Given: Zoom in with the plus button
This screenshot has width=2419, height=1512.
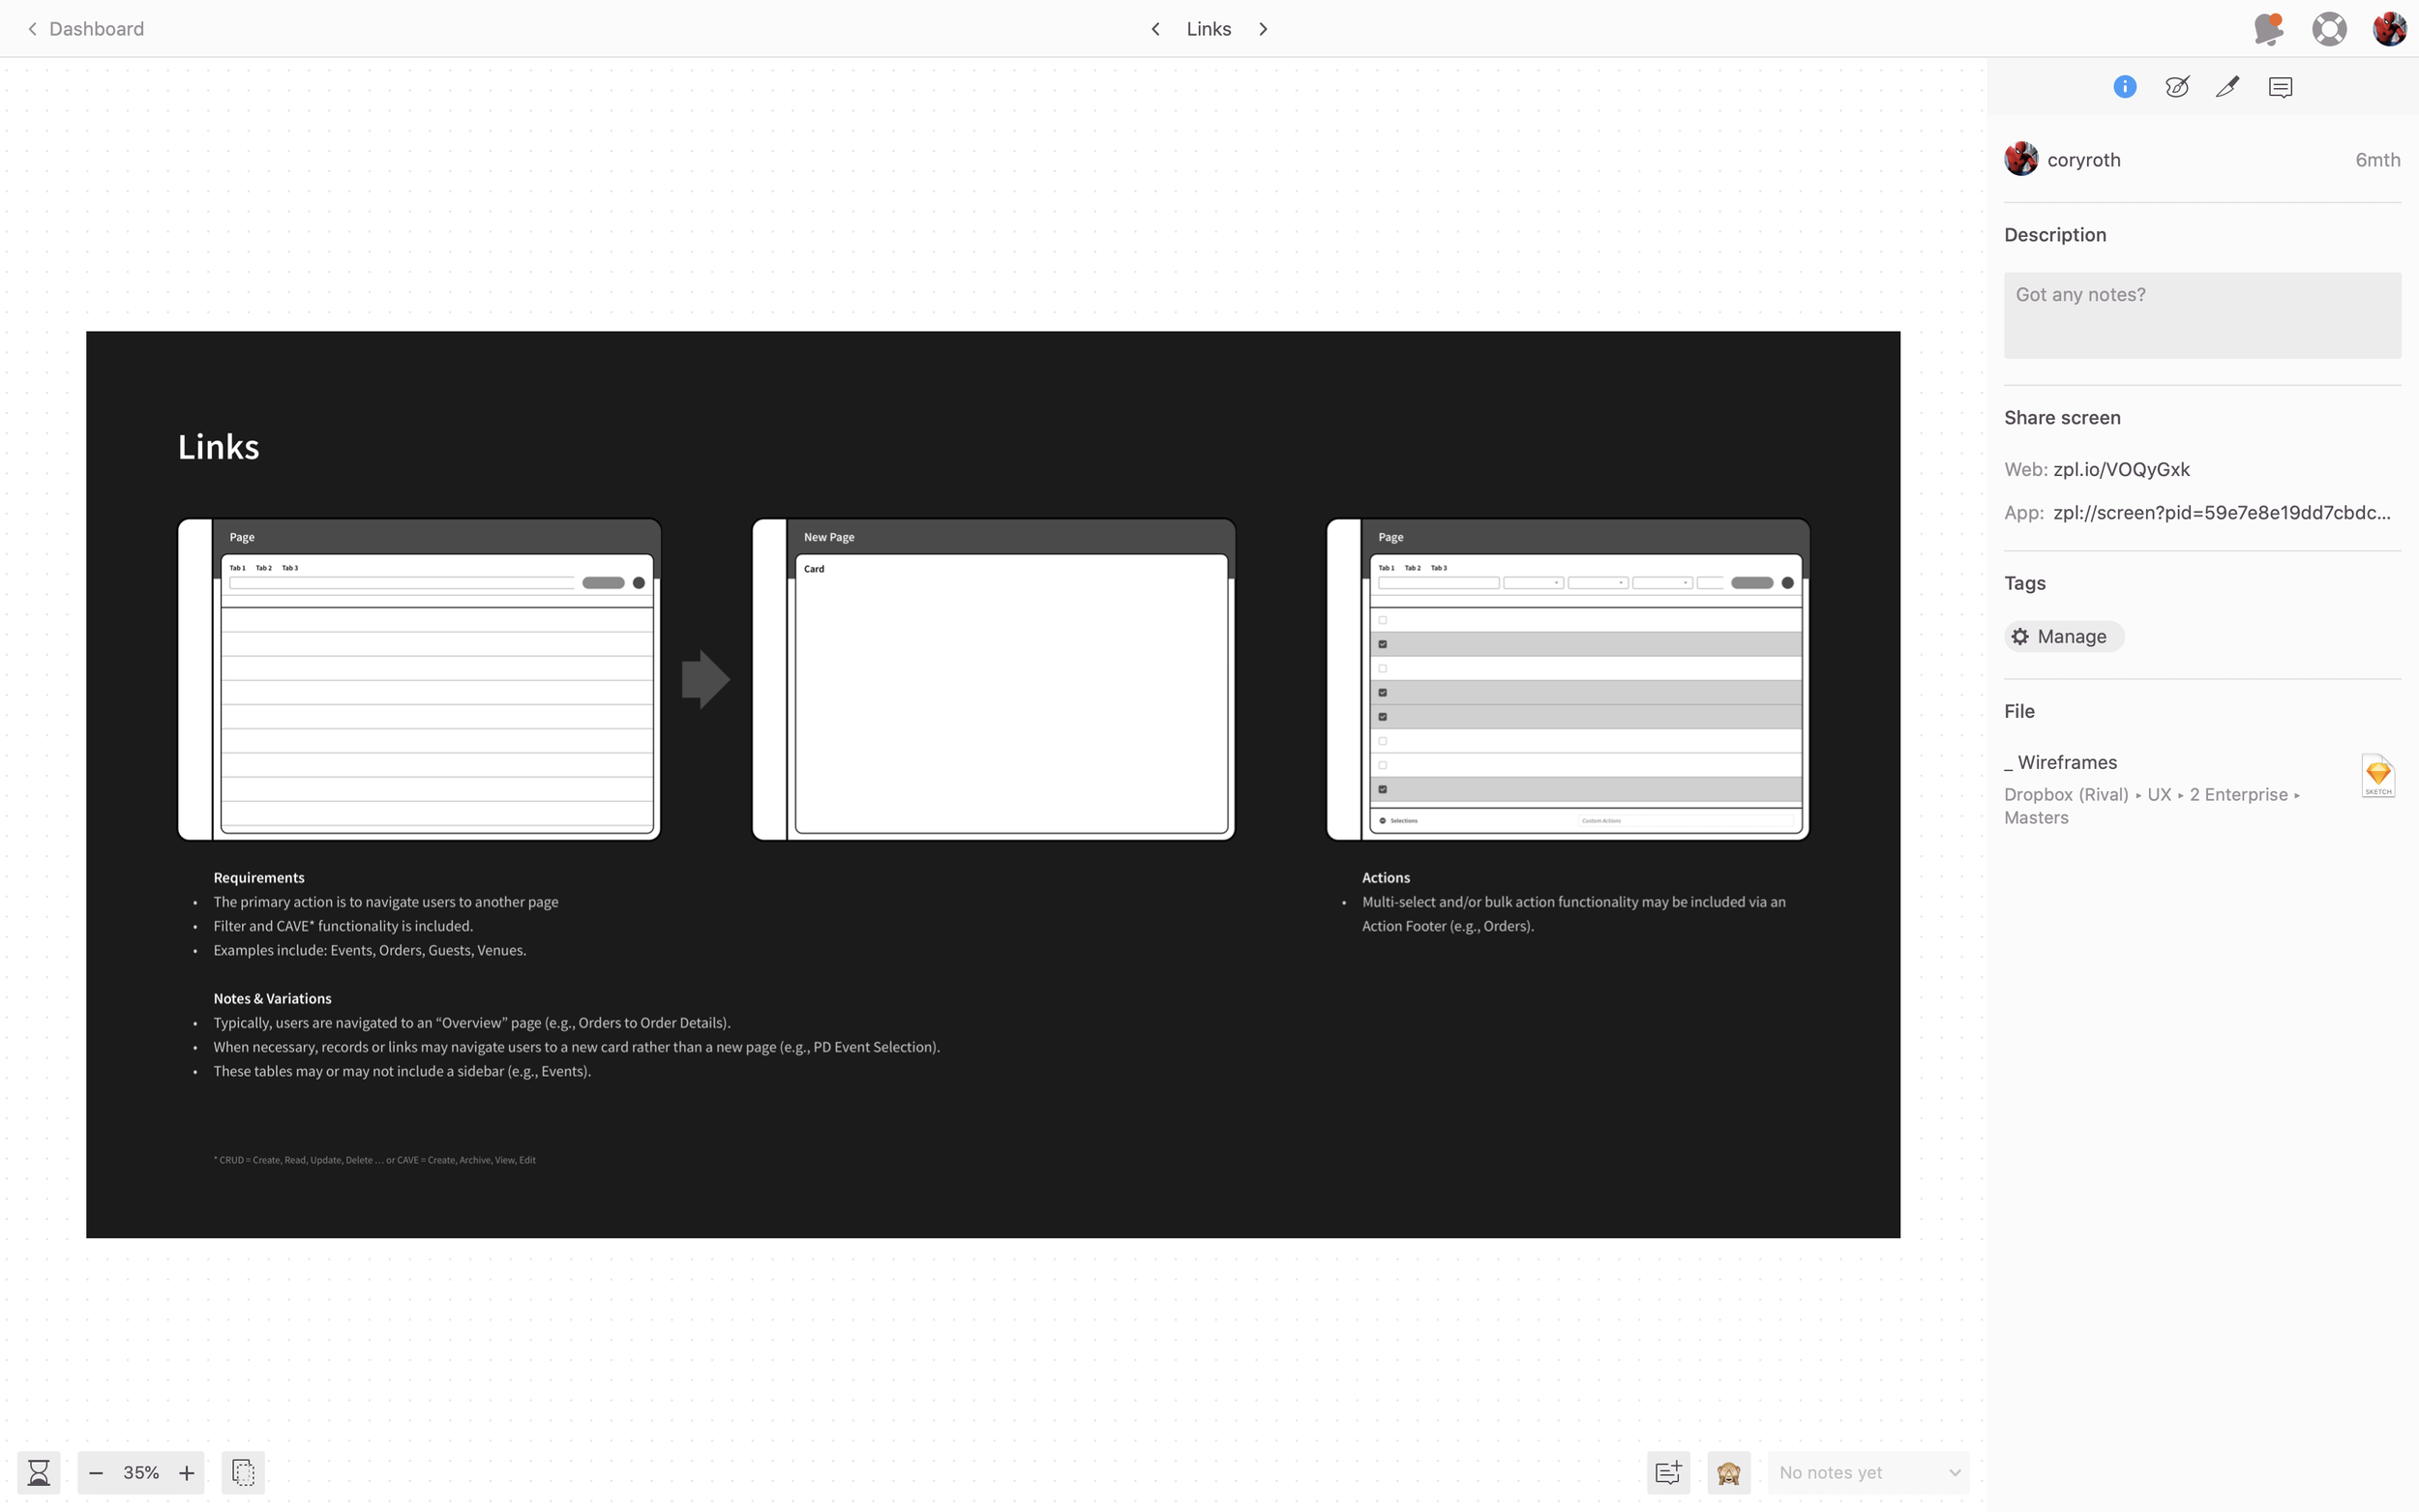Looking at the screenshot, I should tap(186, 1472).
